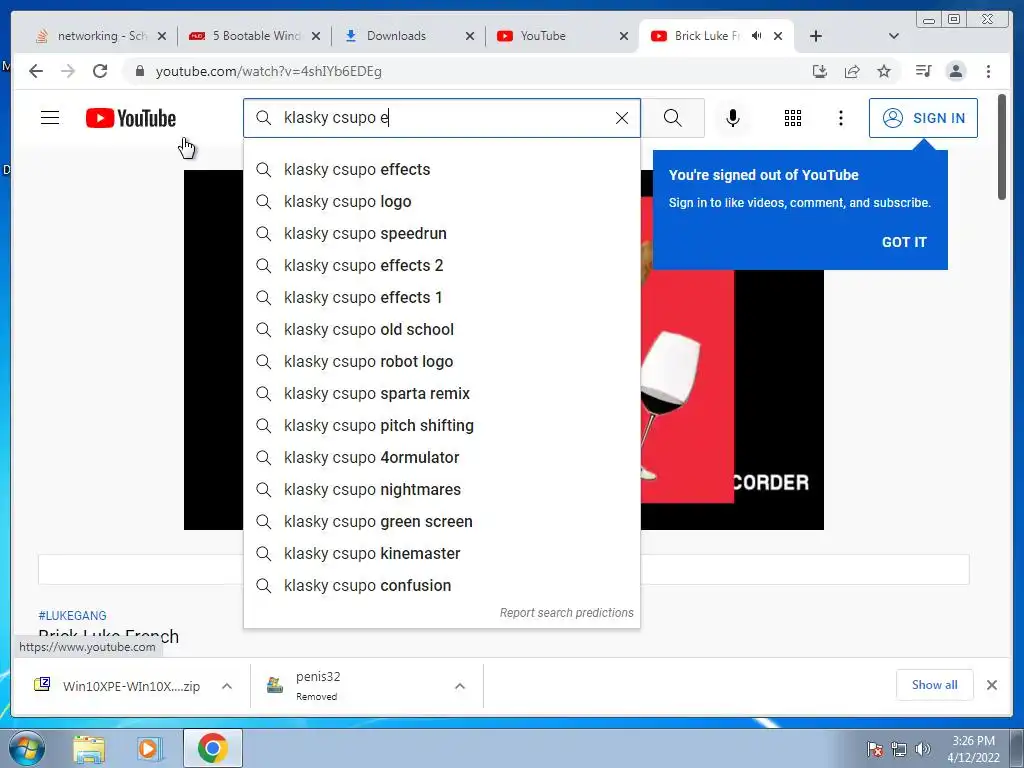Open a new browser tab
This screenshot has height=768, width=1024.
[816, 36]
